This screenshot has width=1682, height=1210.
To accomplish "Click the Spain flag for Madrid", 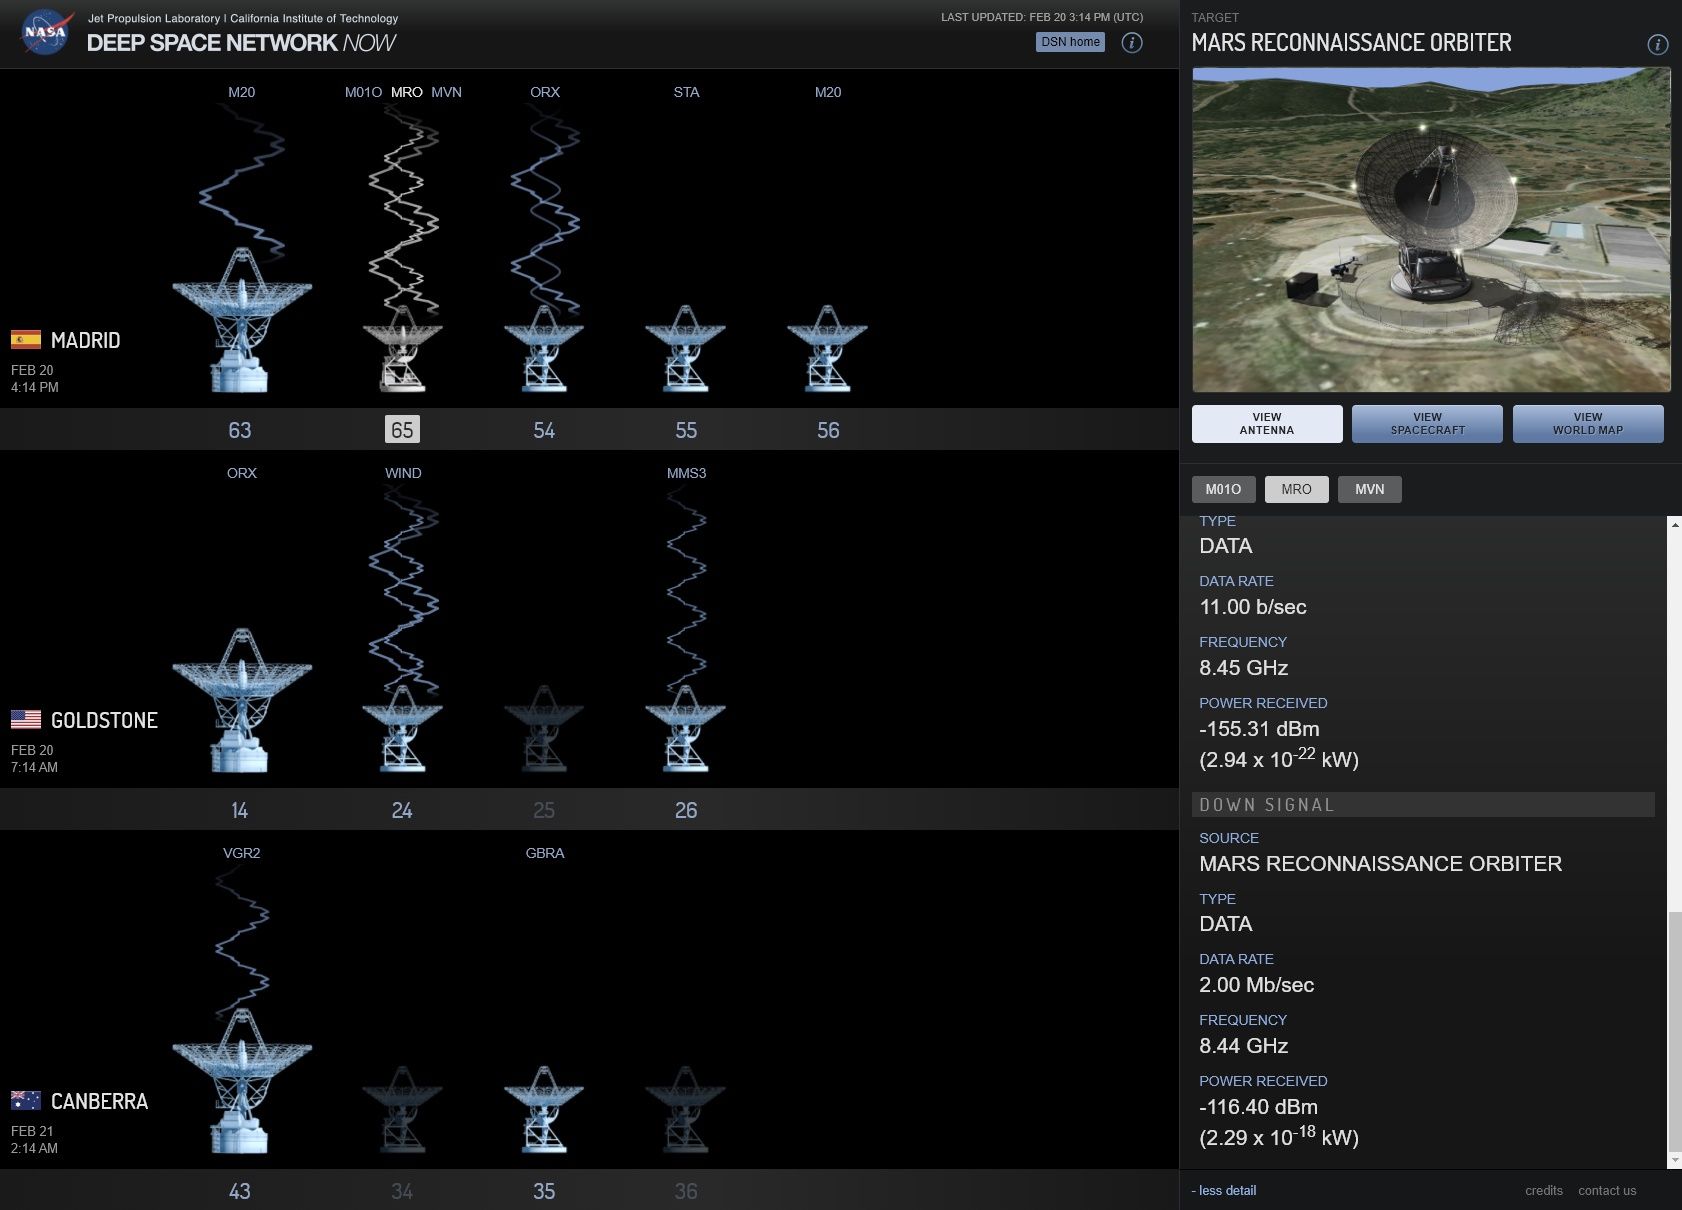I will click(x=26, y=340).
